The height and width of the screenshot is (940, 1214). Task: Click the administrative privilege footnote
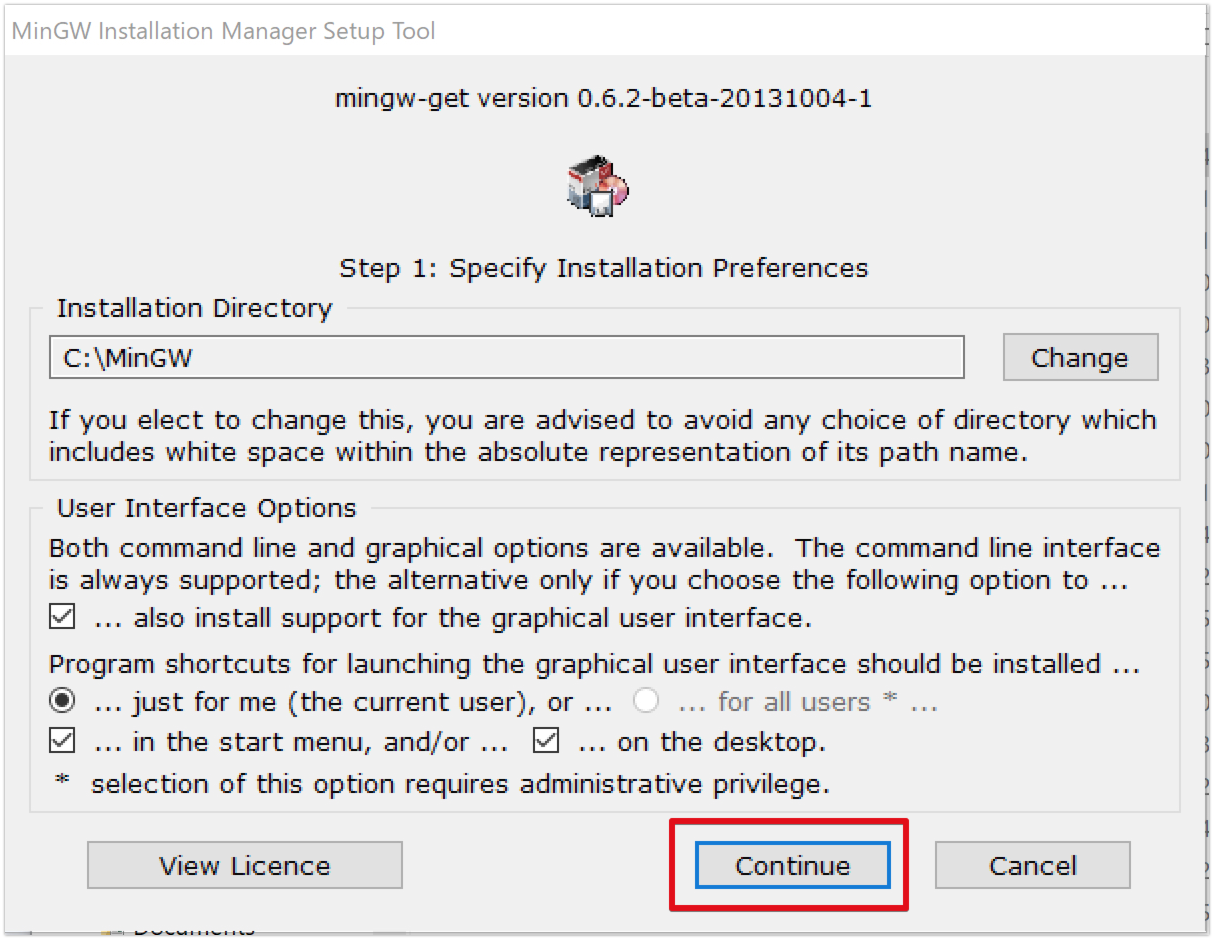460,784
